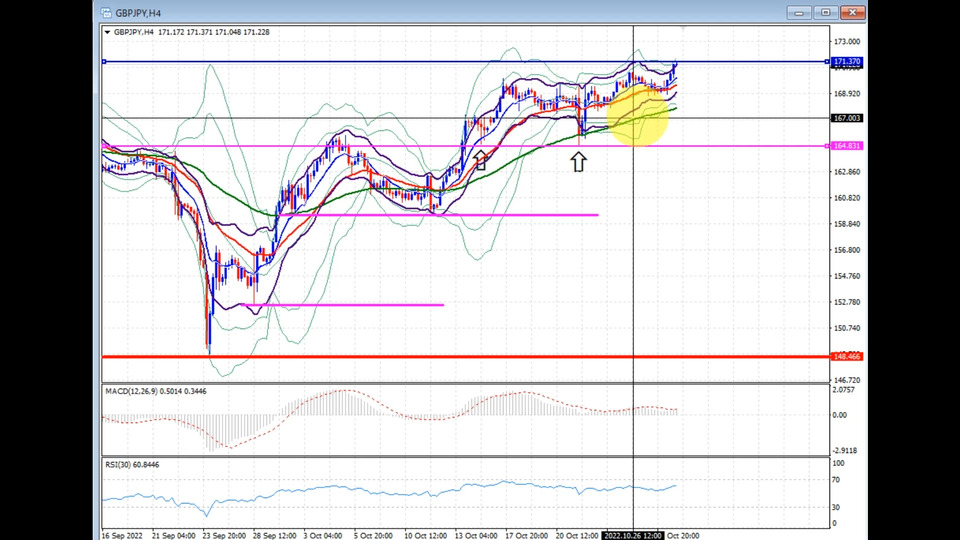Click the 28 Sep 12:00 date label
The height and width of the screenshot is (540, 960).
pos(275,536)
